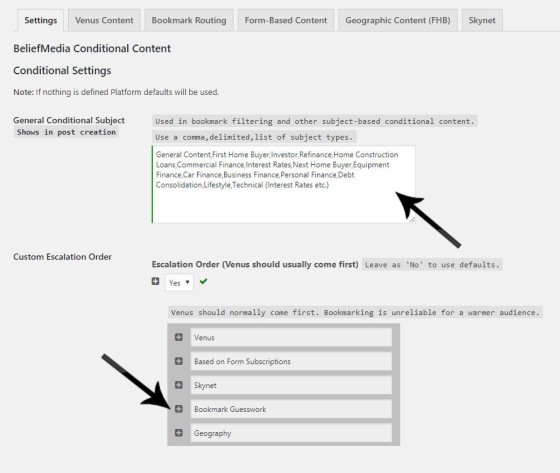Click the 'Escalation Order (Venus should usually come first)' label
This screenshot has height=473, width=560.
pyautogui.click(x=255, y=264)
